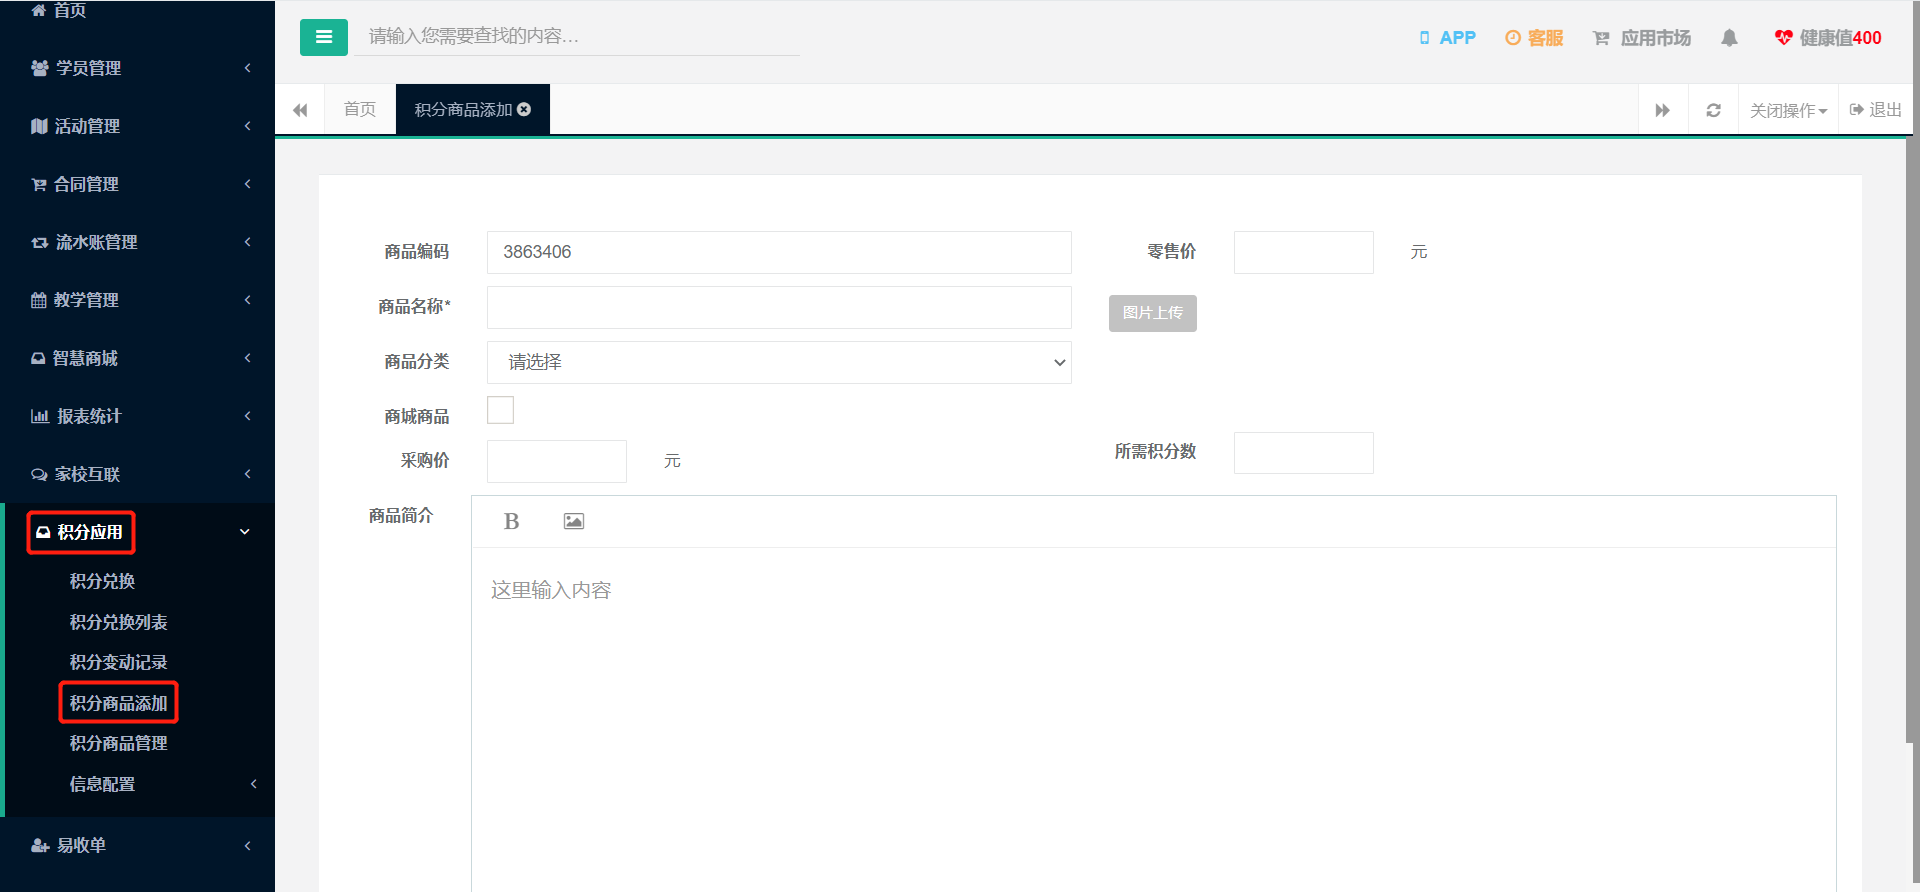Open the 关闭操作 dropdown
Image resolution: width=1920 pixels, height=892 pixels.
(x=1788, y=110)
